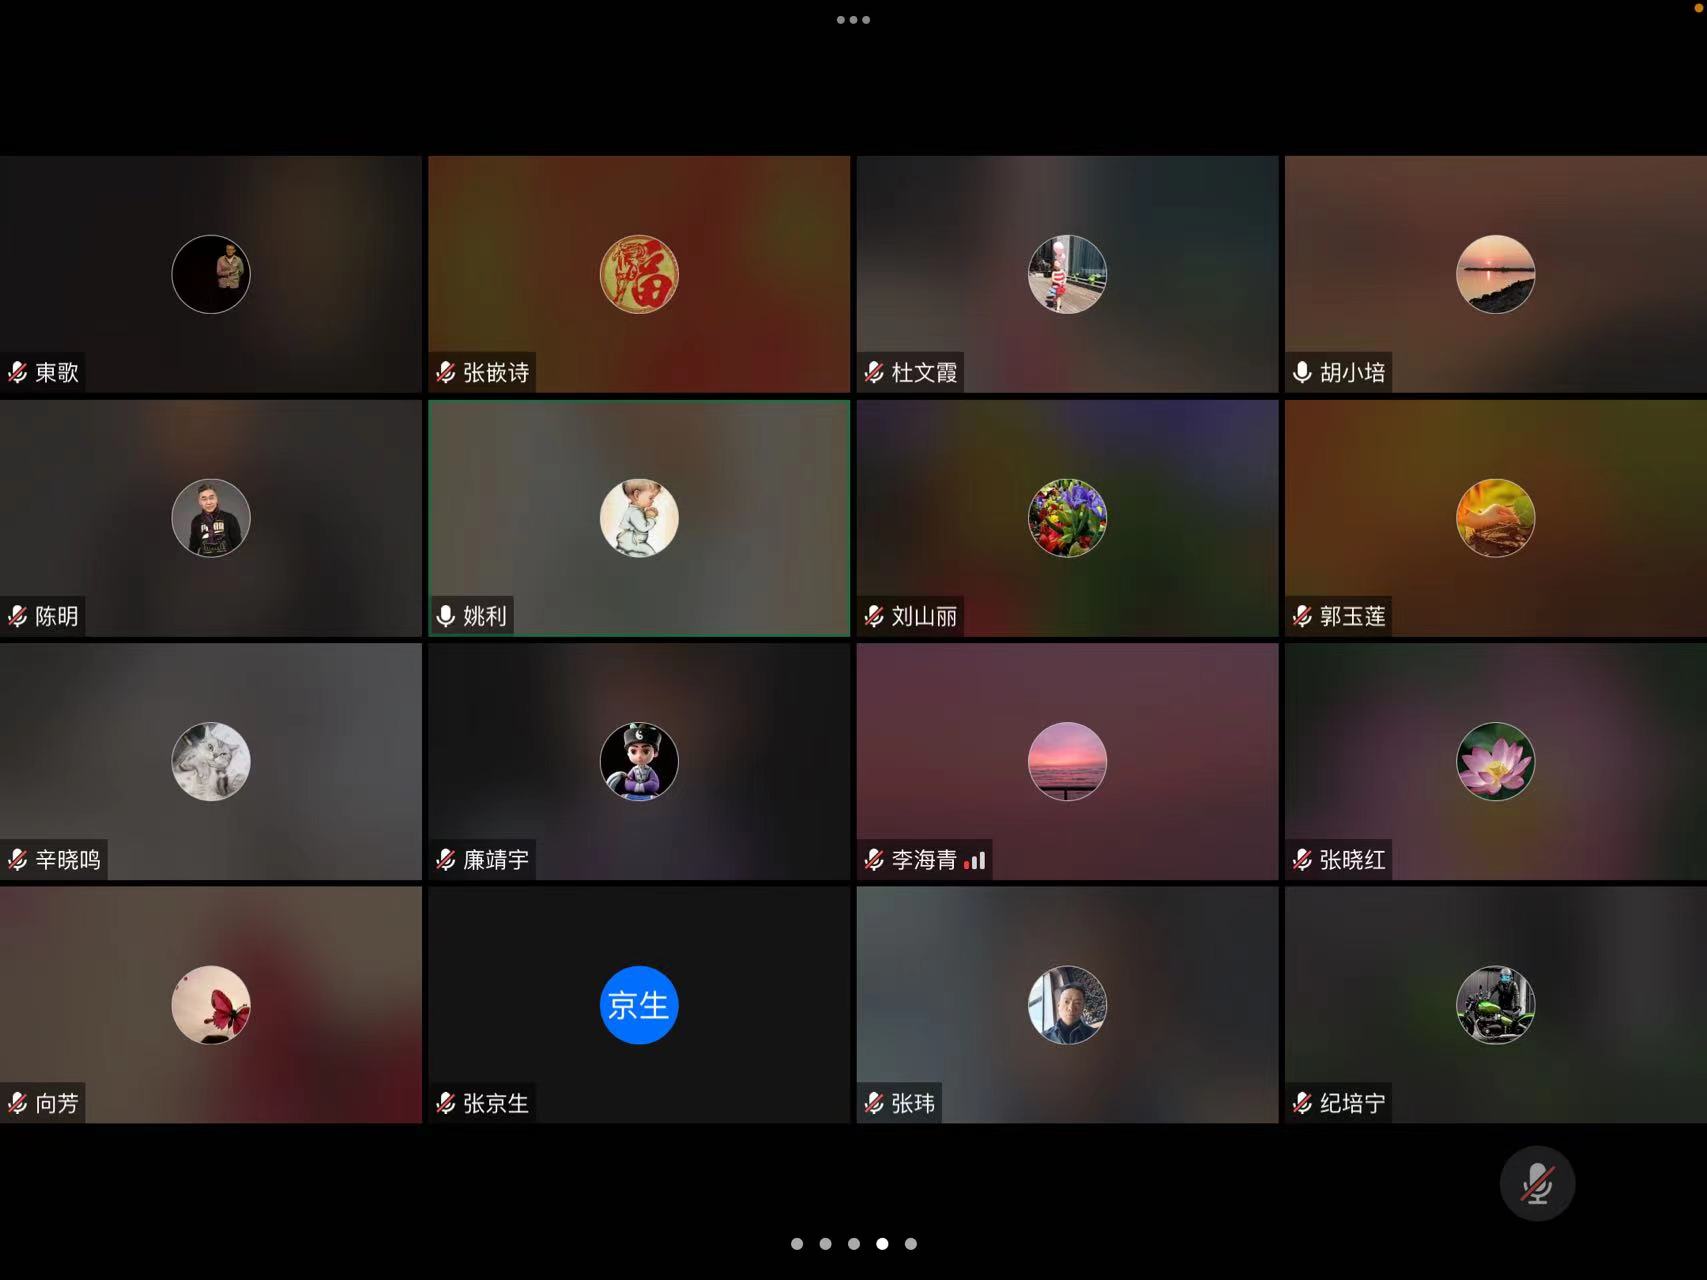Click 姚利's active microphone icon
Screen dimensions: 1707x1280
(x=446, y=616)
